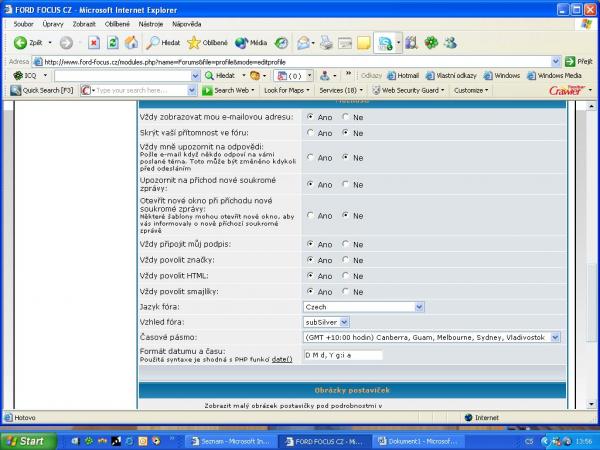Viewport: 600px width, 450px height.
Task: Open the Zobrazit menu
Action: point(83,22)
